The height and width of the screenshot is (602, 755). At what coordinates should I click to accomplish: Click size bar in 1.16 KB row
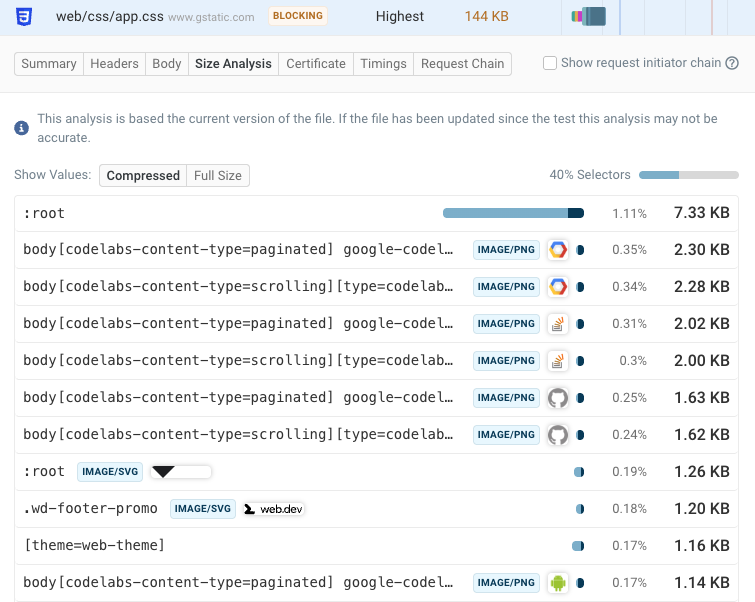click(578, 546)
